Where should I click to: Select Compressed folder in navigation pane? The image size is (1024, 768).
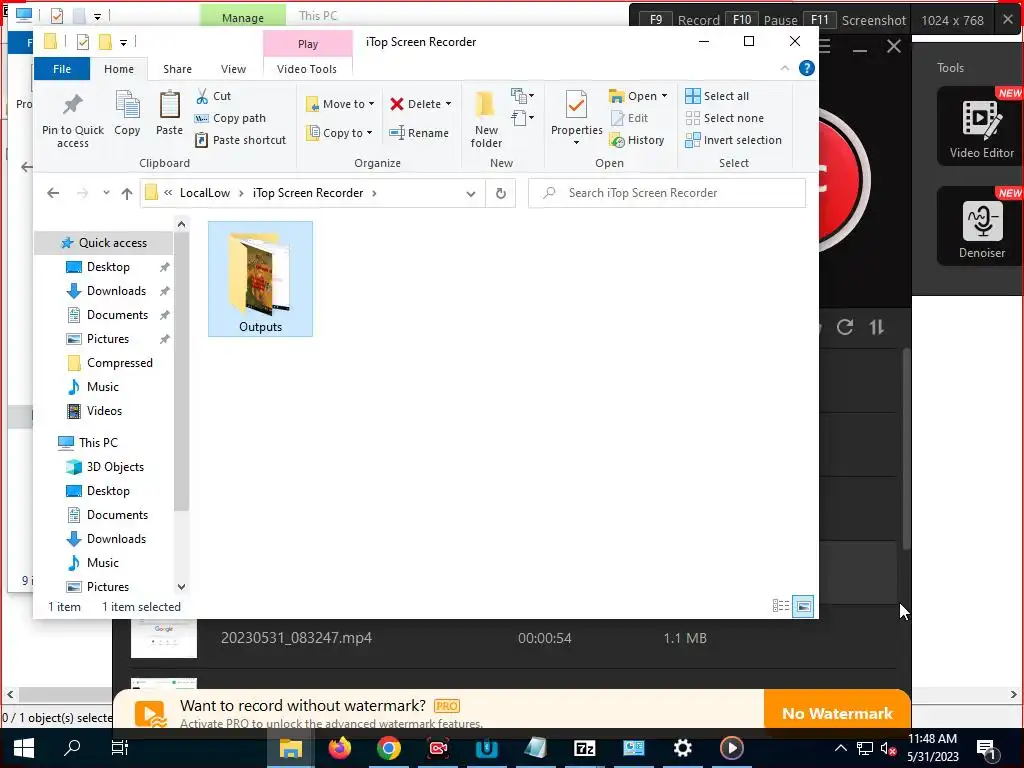click(120, 363)
